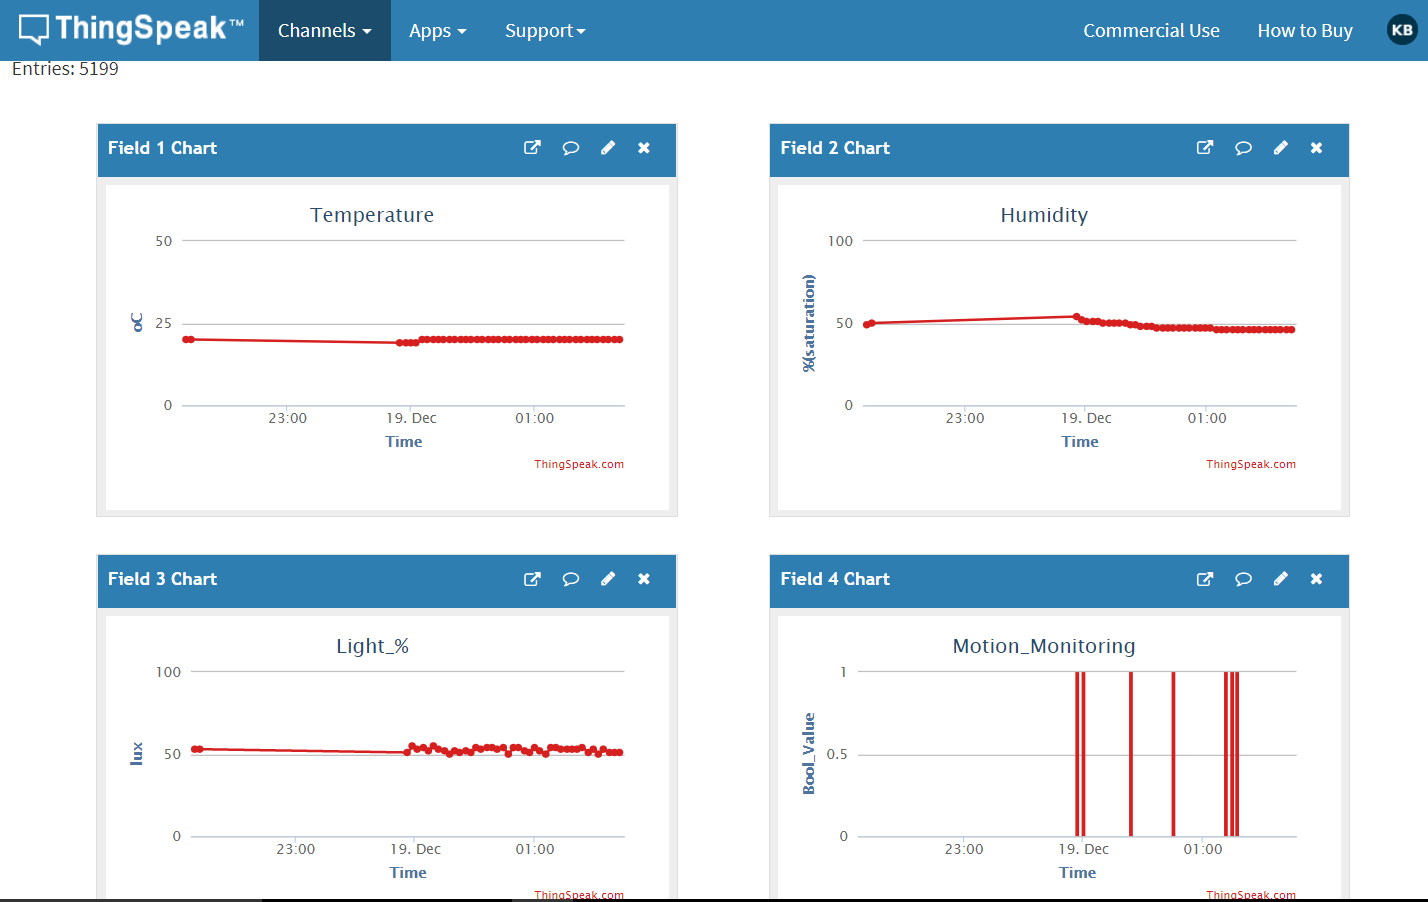Click the Light_% chart title
The image size is (1428, 902).
[372, 646]
